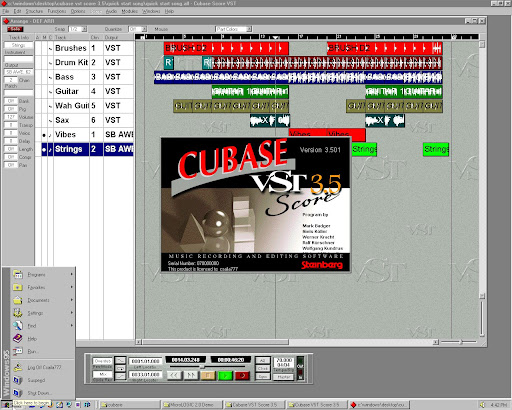
Task: Click the MIDI note icon beside Vibes
Action: [50, 135]
